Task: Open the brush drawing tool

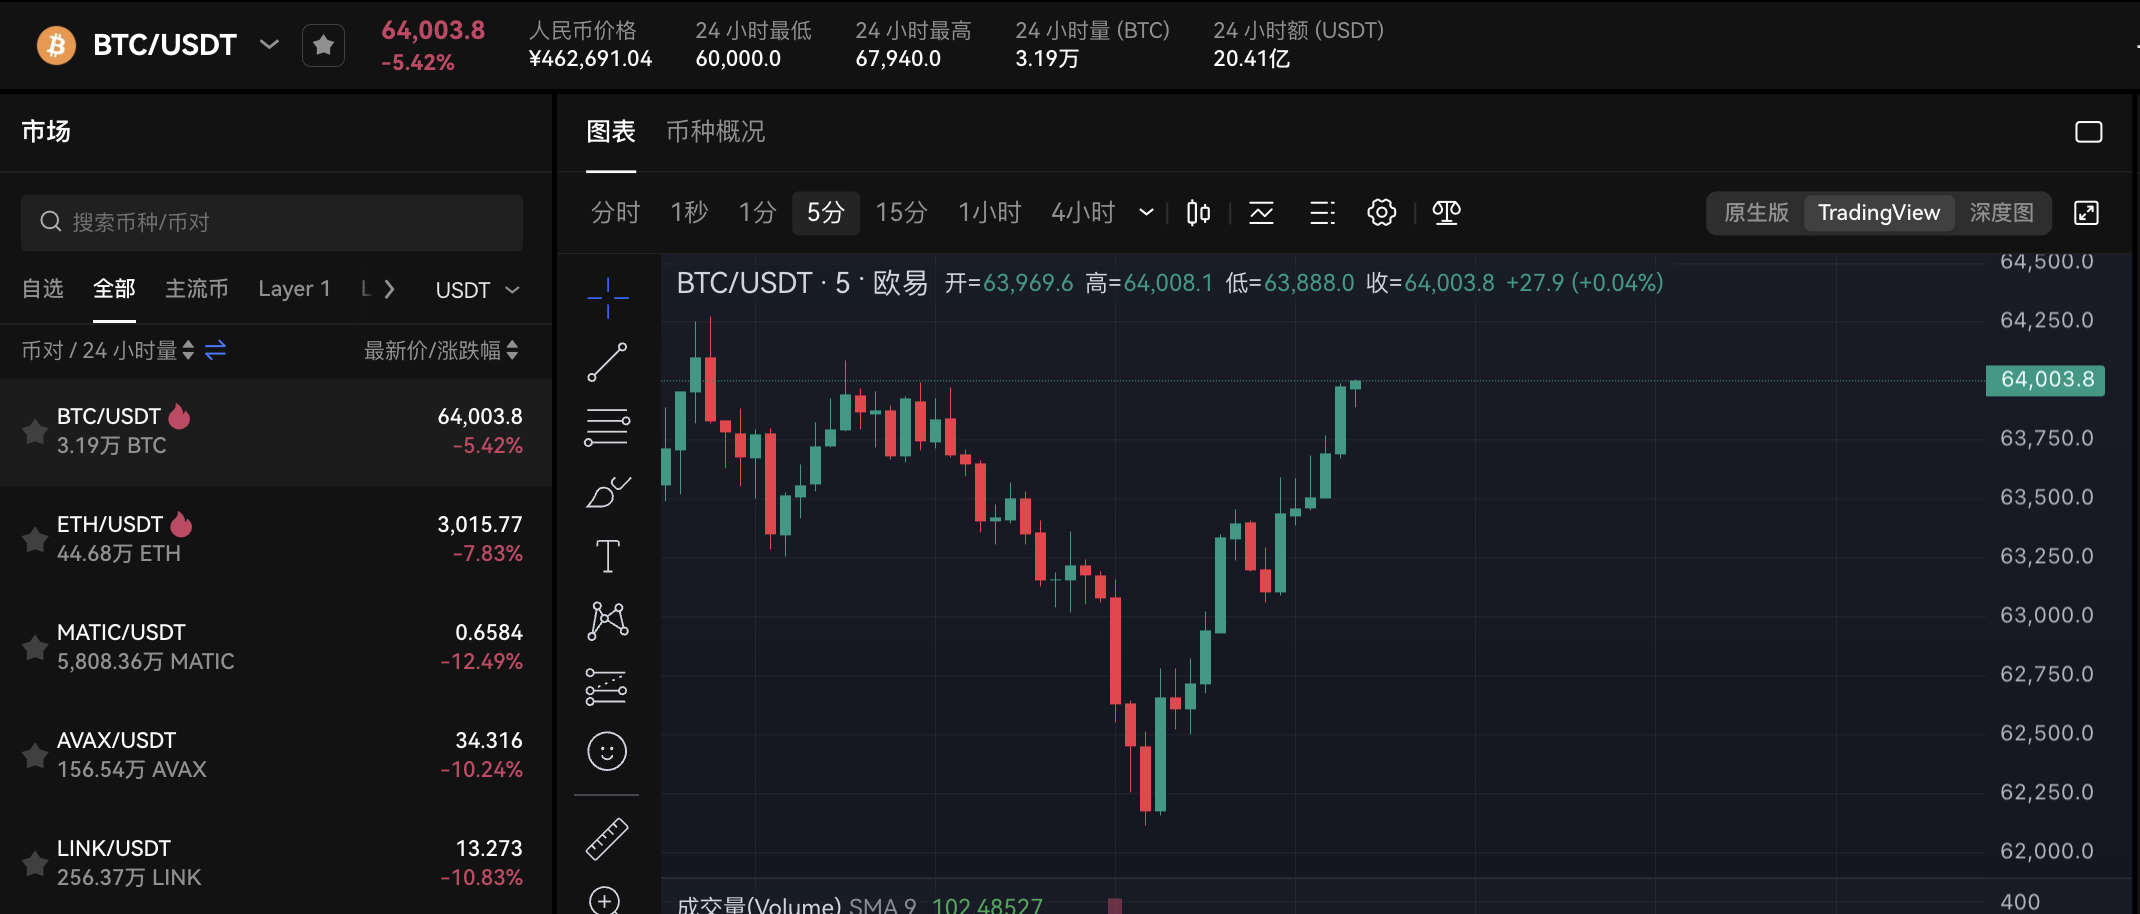Action: pyautogui.click(x=607, y=492)
